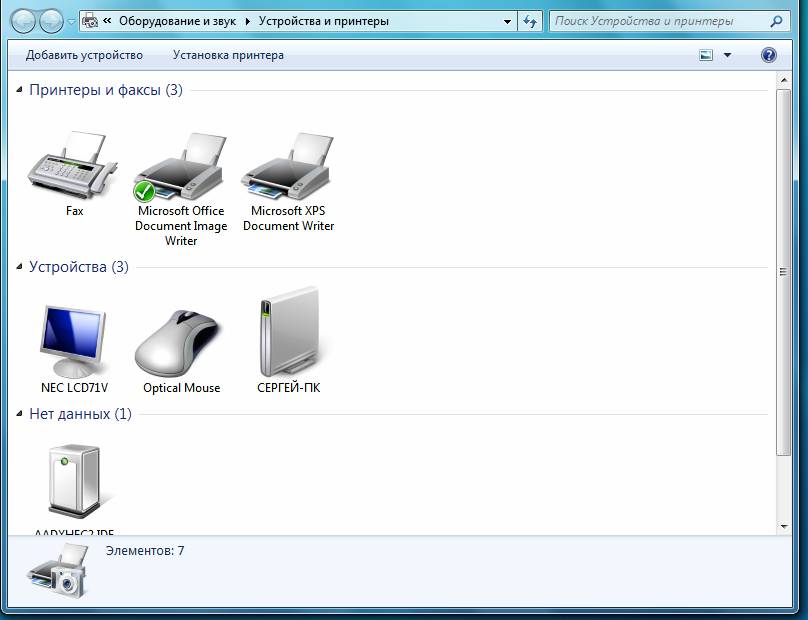Viewport: 808px width, 620px height.
Task: Select the NEC LCD71V monitor icon
Action: tap(74, 342)
